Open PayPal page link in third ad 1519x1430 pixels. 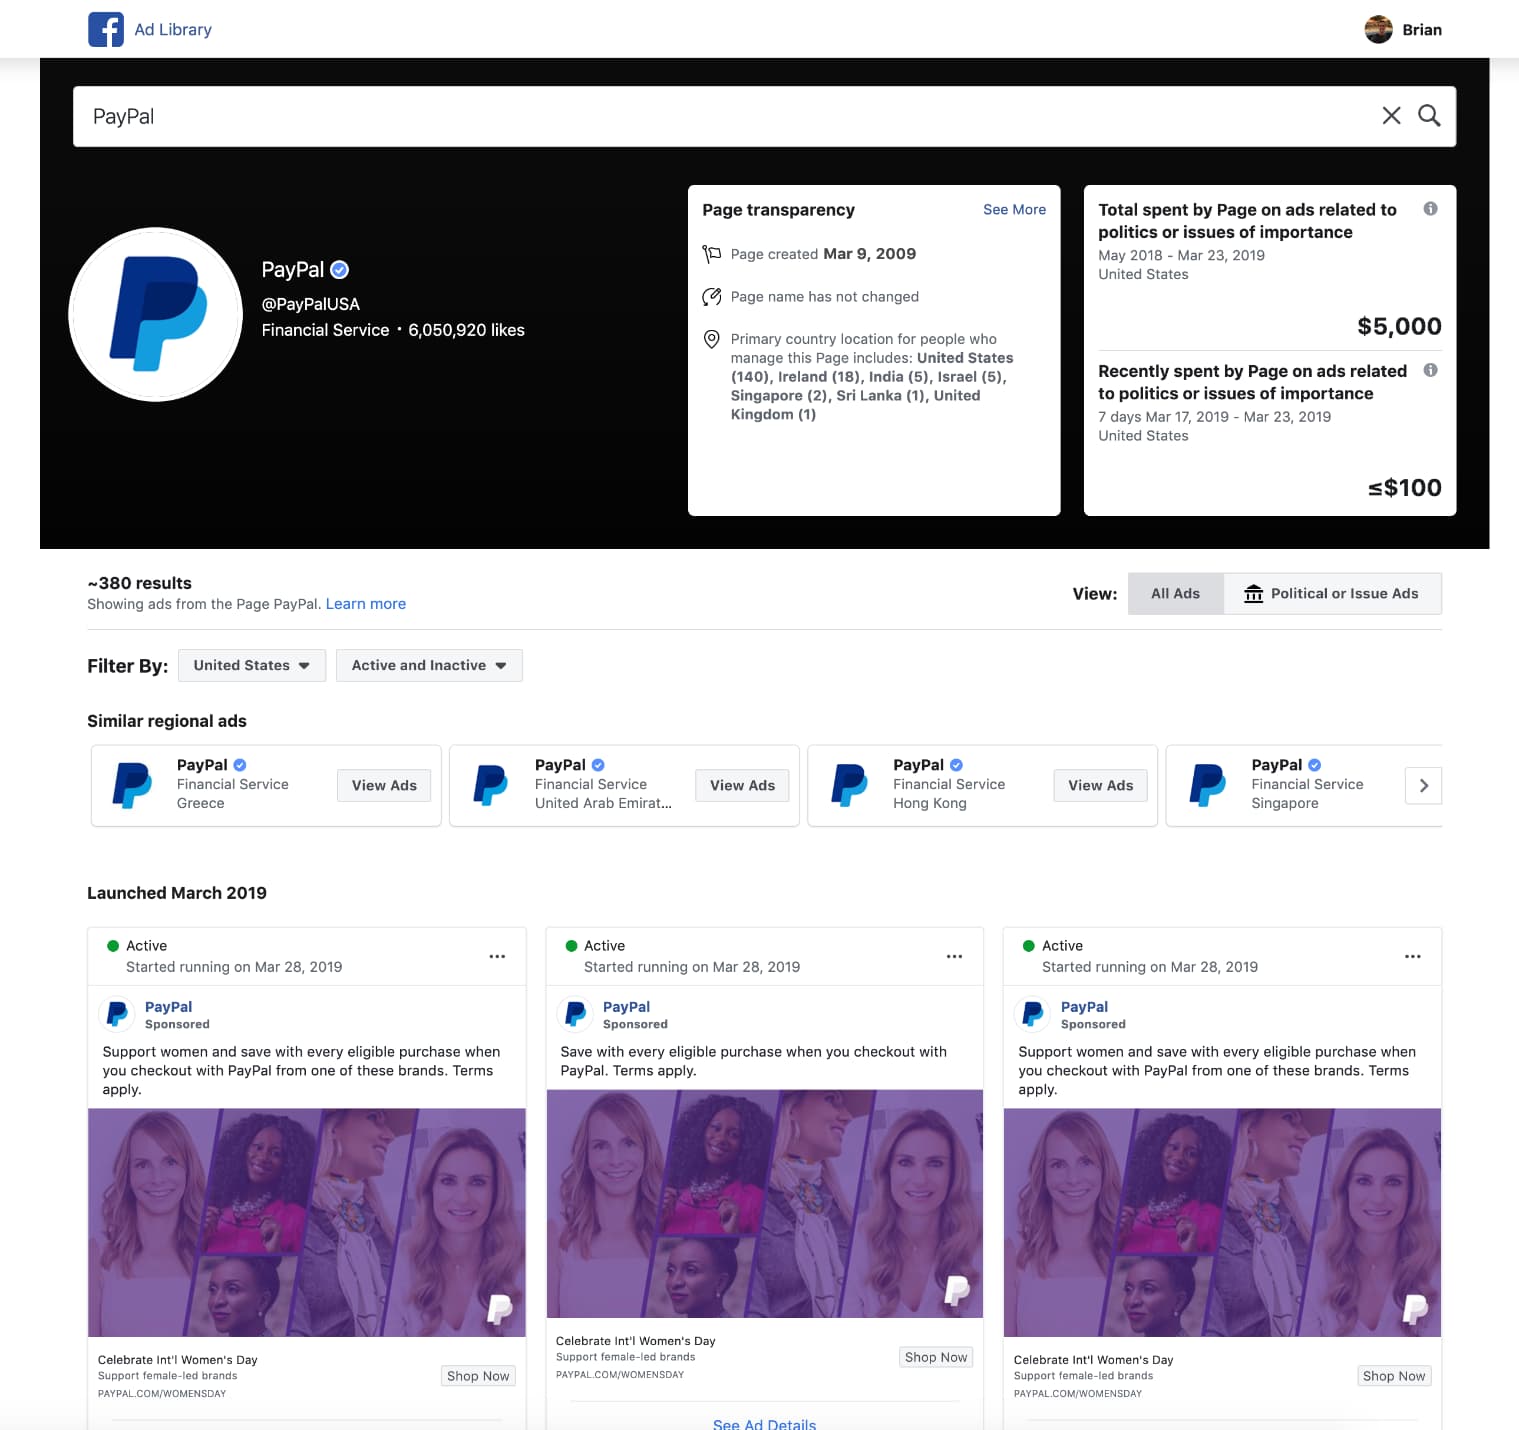click(1084, 1007)
